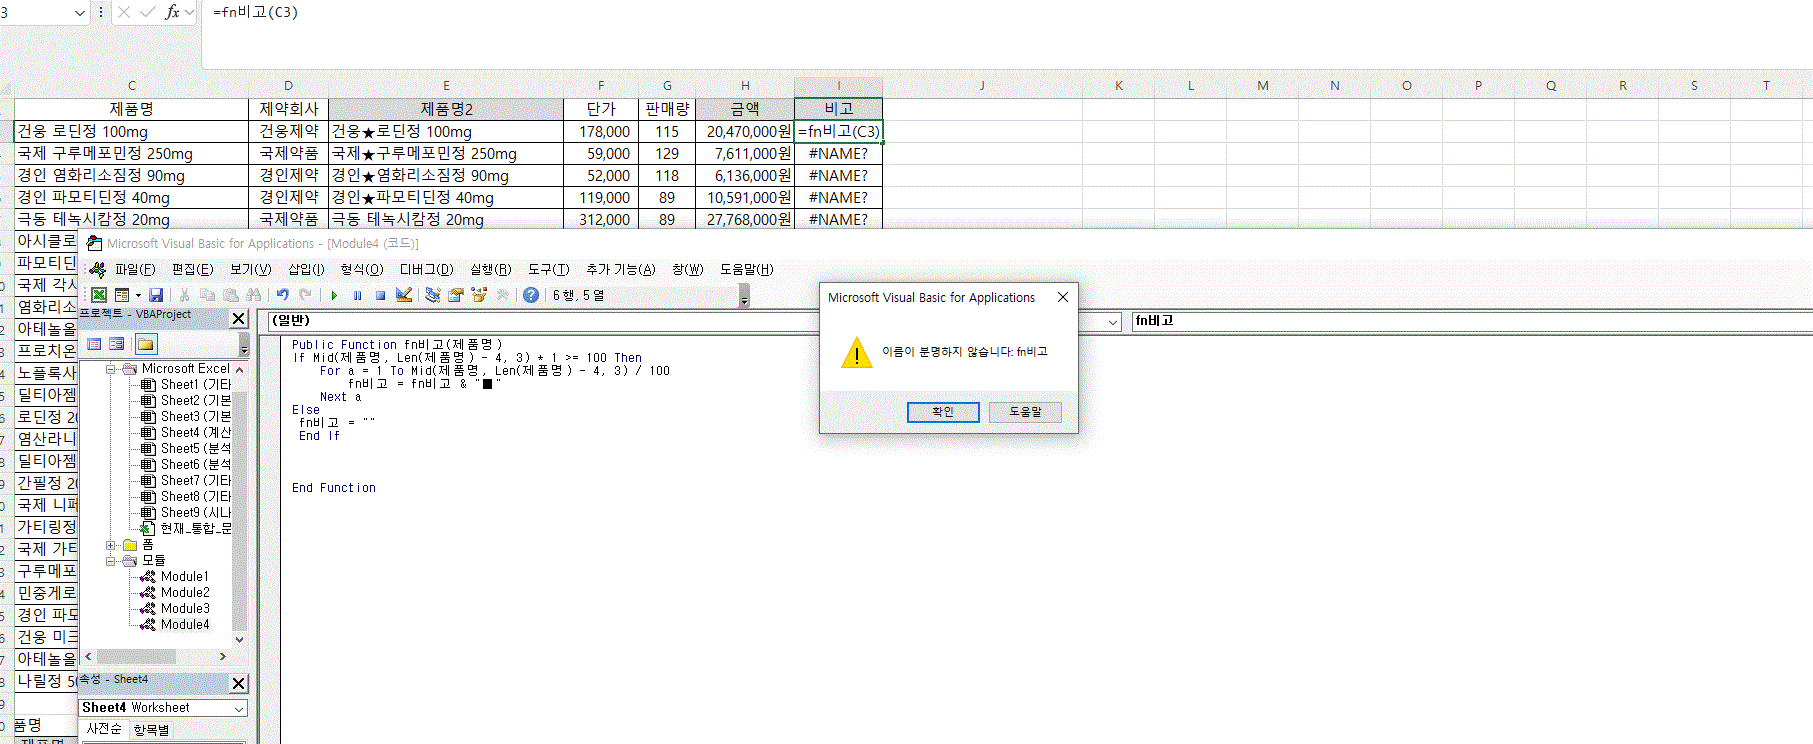Click the Break pause icon in toolbar
Viewport: 1813px width, 744px height.
click(357, 295)
